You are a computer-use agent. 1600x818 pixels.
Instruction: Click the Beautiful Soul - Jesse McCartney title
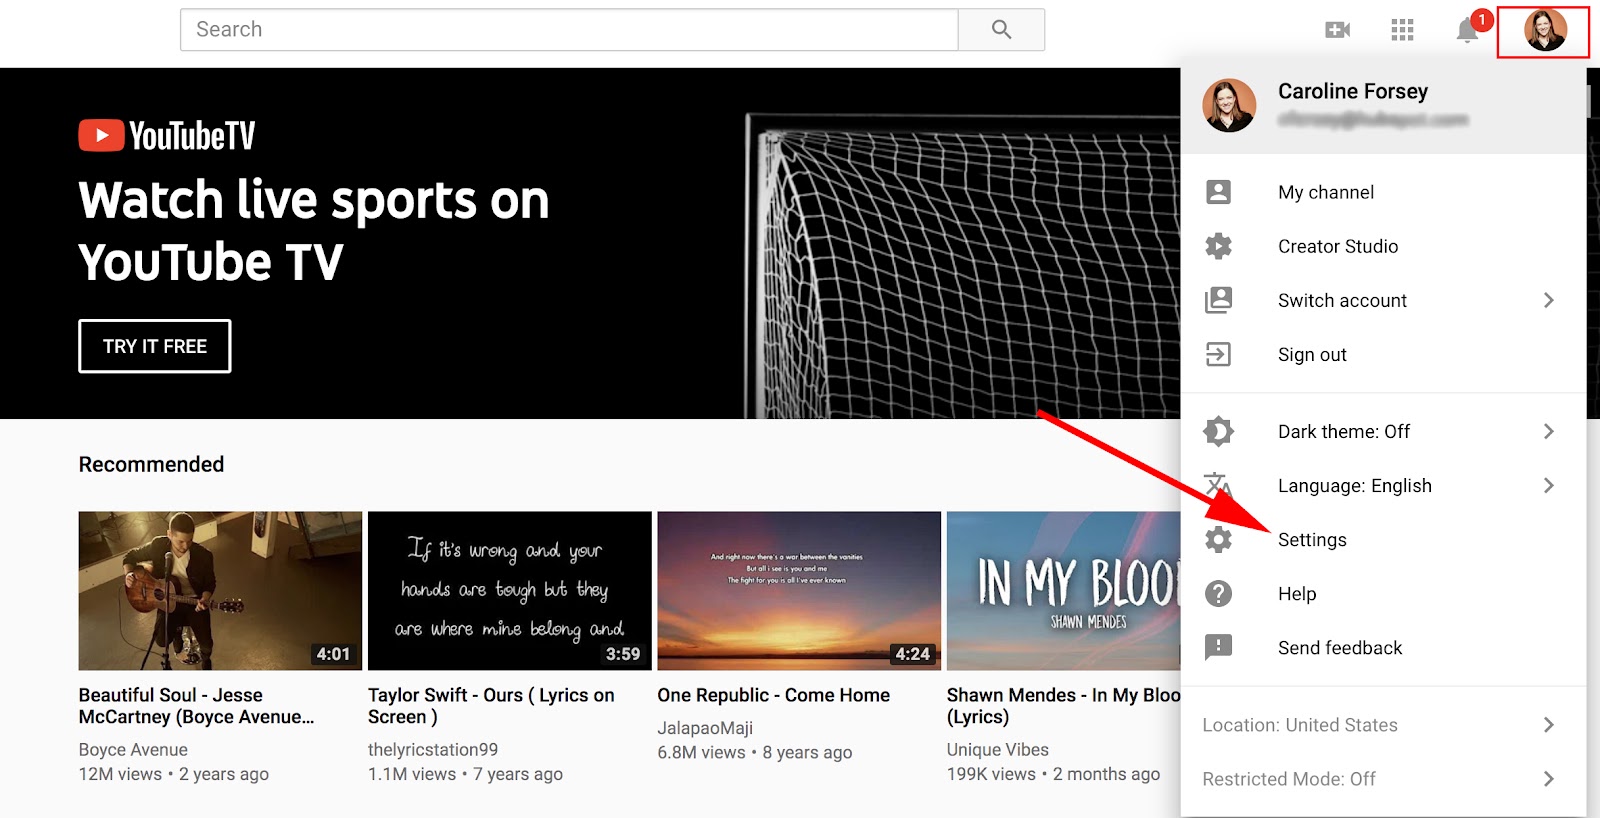(196, 706)
